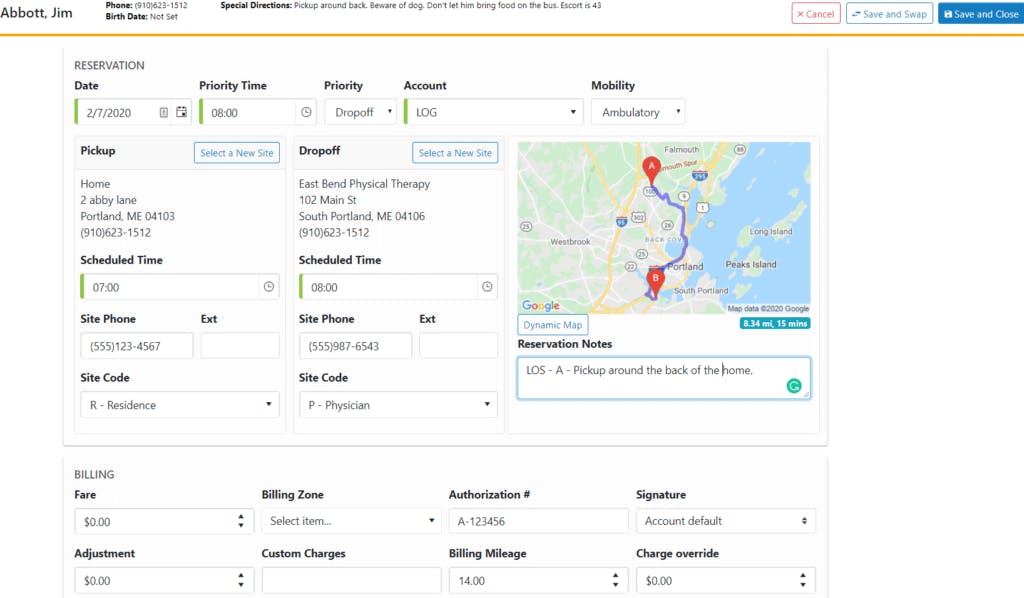
Task: Expand the Pickup Site Code dropdown
Action: 179,405
